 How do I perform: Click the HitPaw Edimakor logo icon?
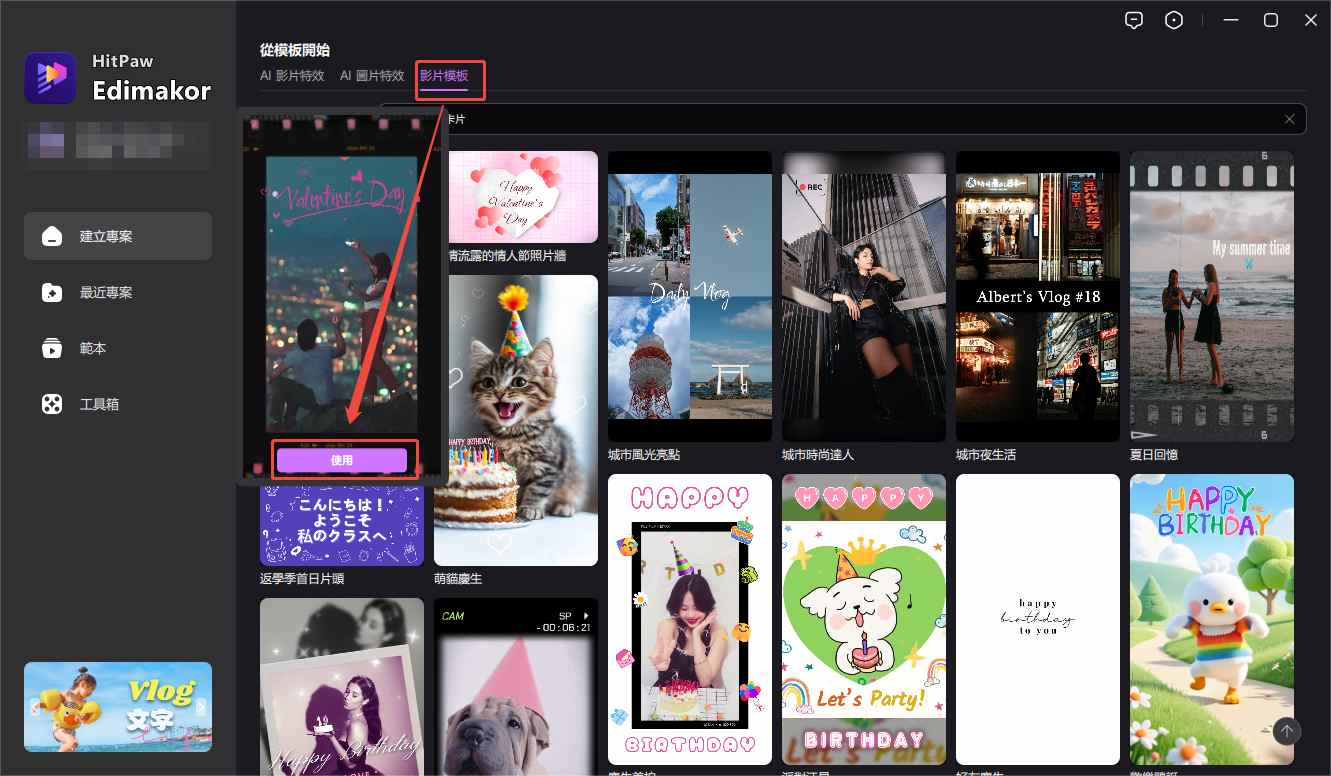[x=51, y=78]
